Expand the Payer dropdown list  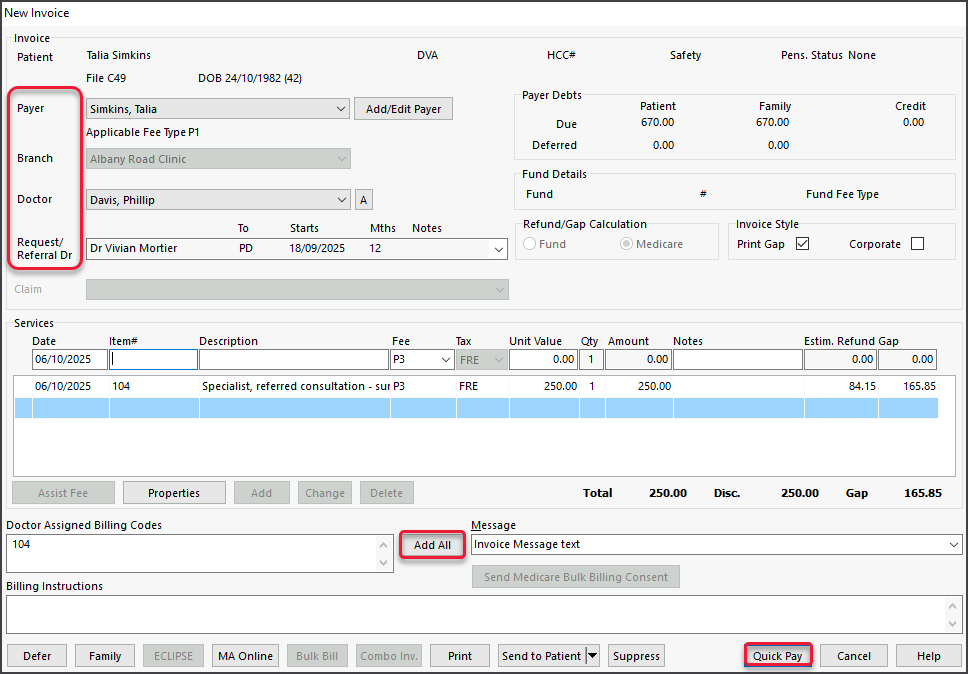click(x=338, y=109)
